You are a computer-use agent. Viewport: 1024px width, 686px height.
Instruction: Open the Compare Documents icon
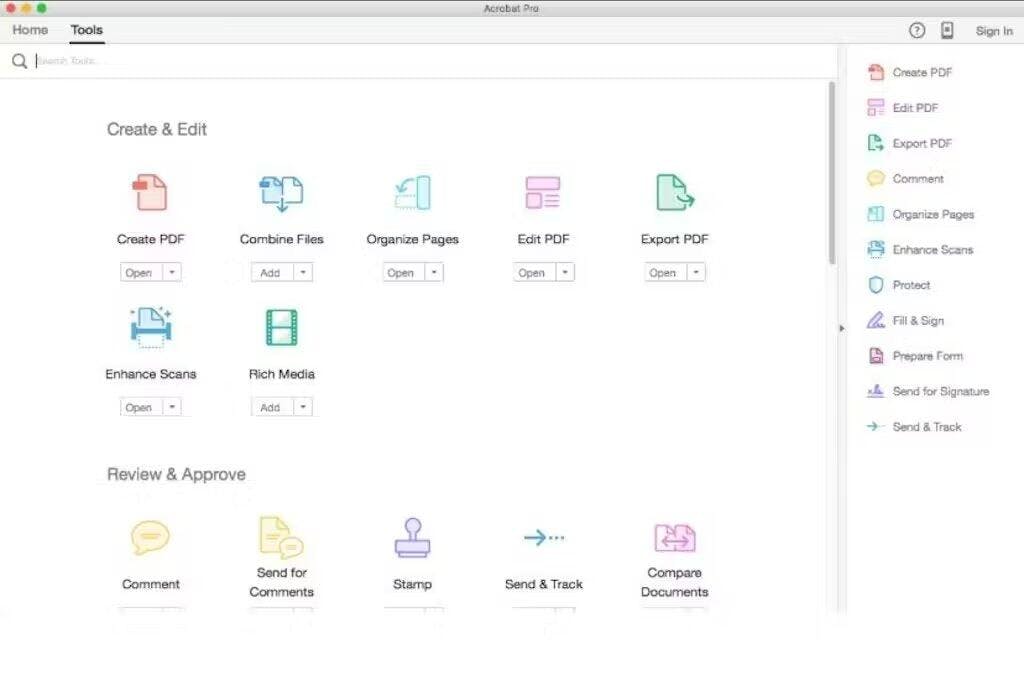674,538
